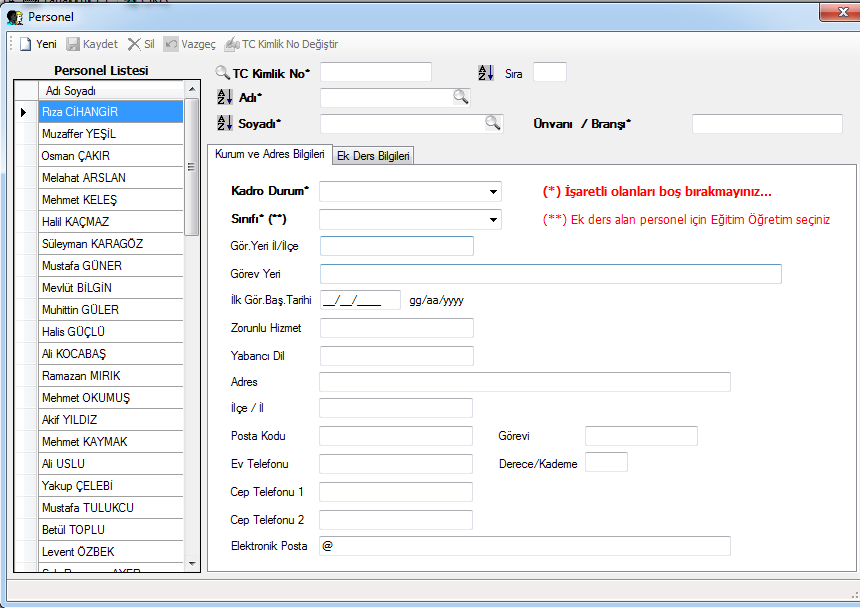Select Halis GÜÇLÜ in personnel list
Image resolution: width=860 pixels, height=608 pixels.
111,332
